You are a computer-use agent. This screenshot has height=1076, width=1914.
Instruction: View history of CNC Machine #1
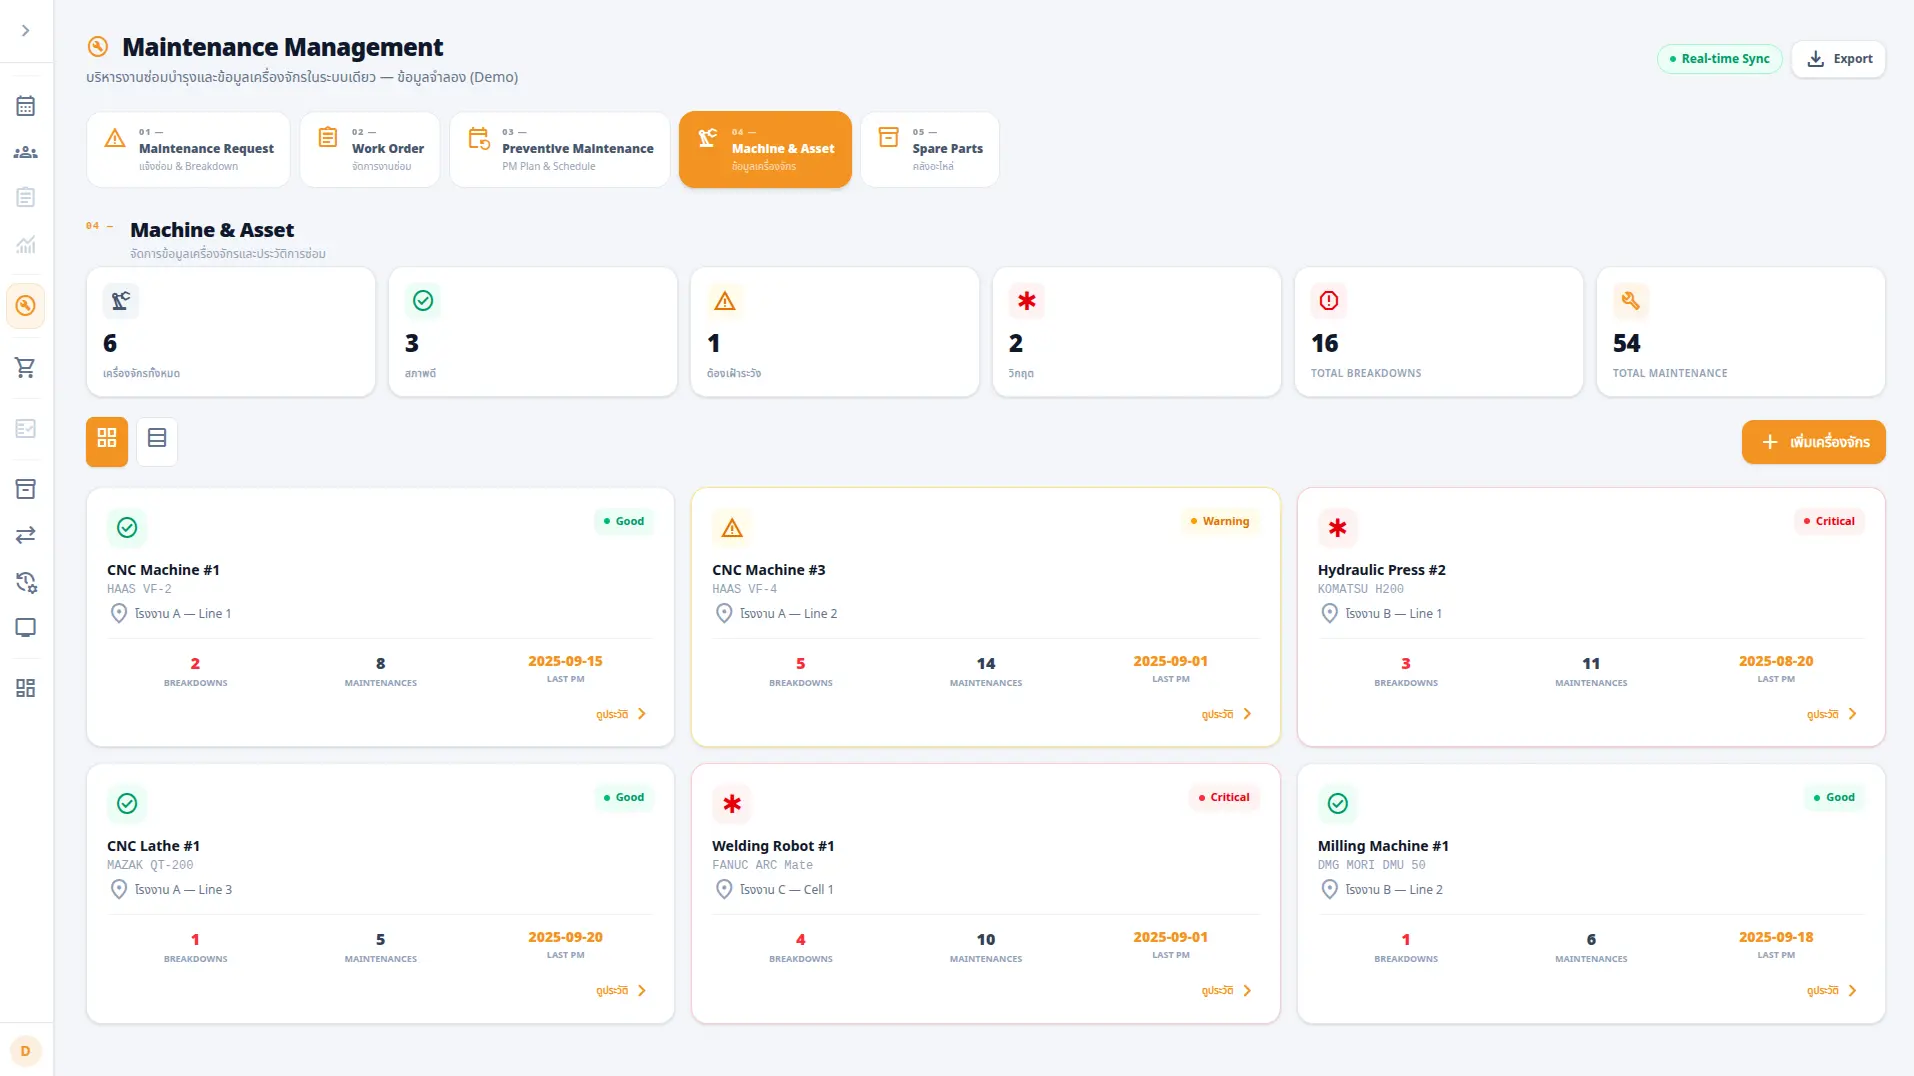tap(622, 714)
